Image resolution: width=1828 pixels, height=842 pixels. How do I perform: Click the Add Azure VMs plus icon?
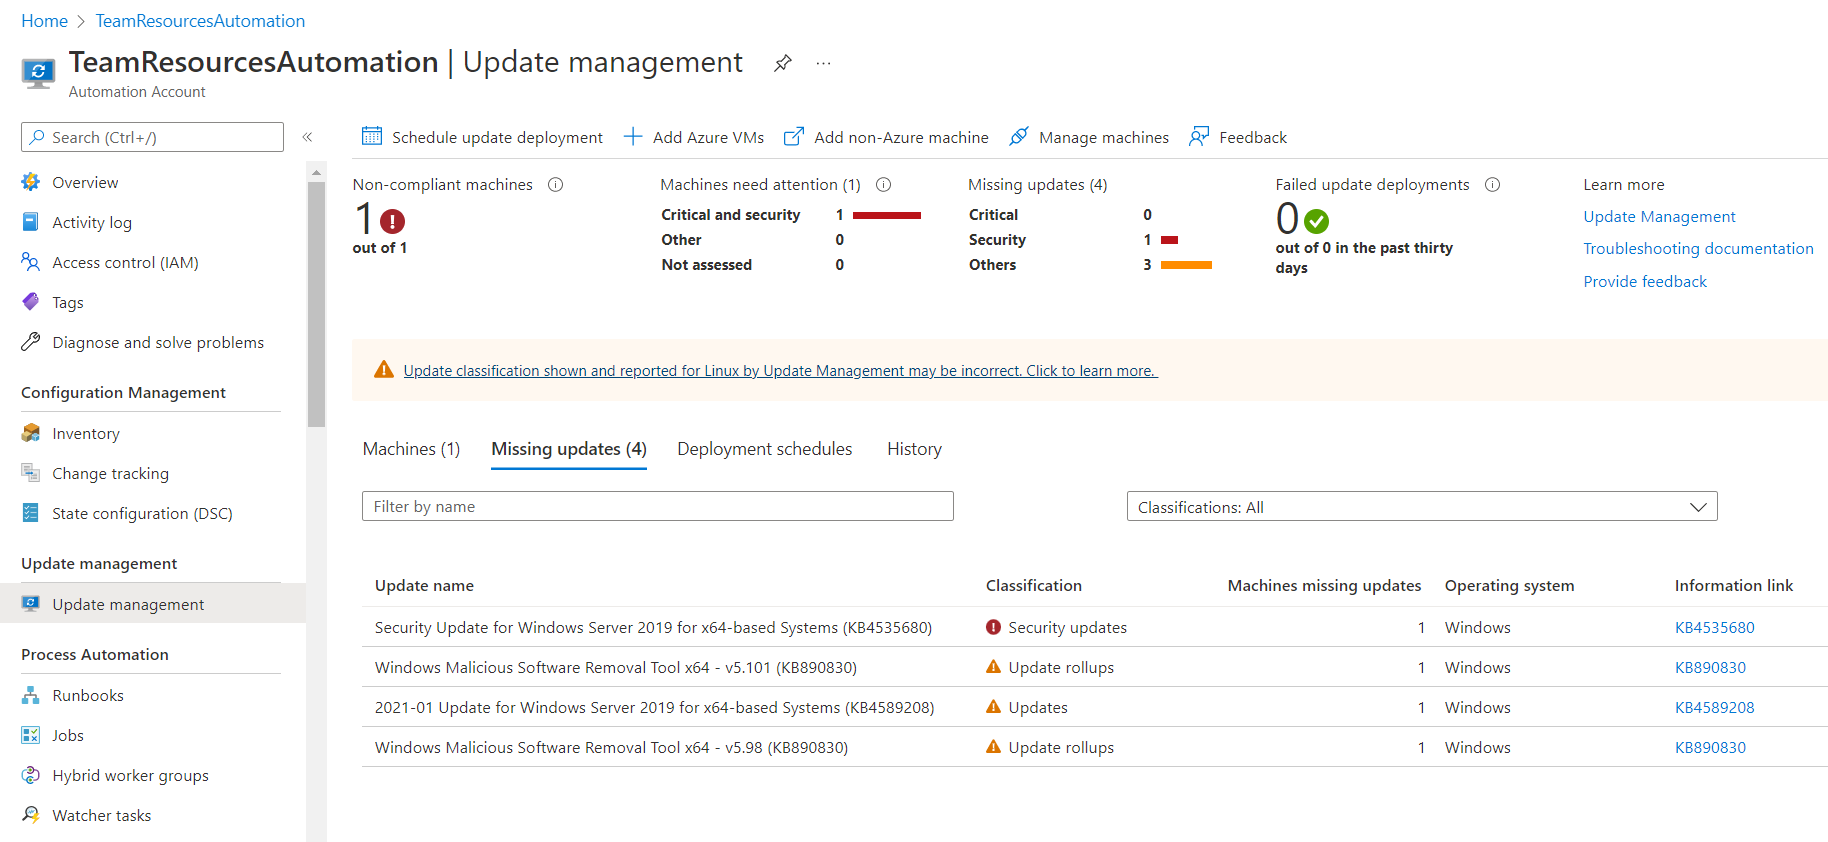pos(633,136)
